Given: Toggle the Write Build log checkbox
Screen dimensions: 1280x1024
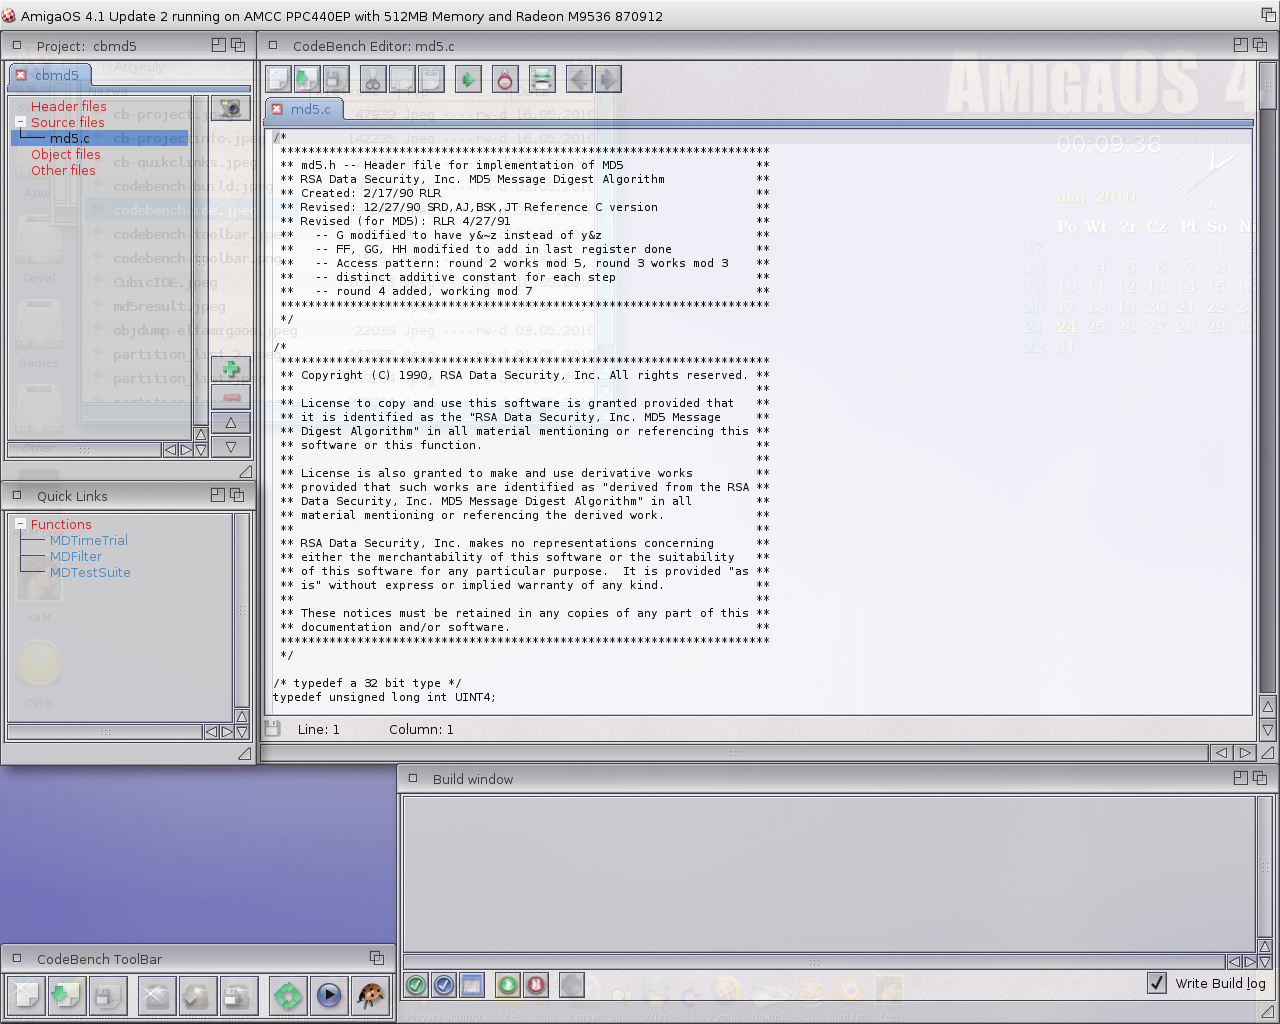Looking at the screenshot, I should (1157, 983).
